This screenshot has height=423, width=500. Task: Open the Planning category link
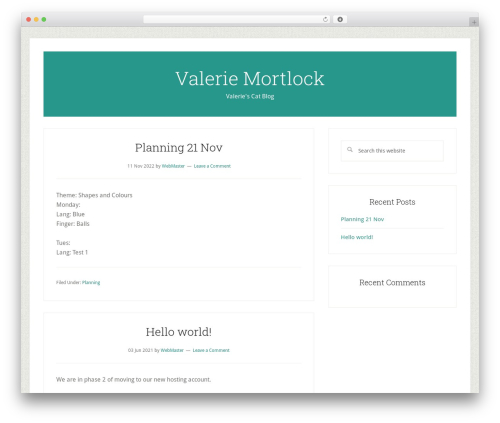91,282
